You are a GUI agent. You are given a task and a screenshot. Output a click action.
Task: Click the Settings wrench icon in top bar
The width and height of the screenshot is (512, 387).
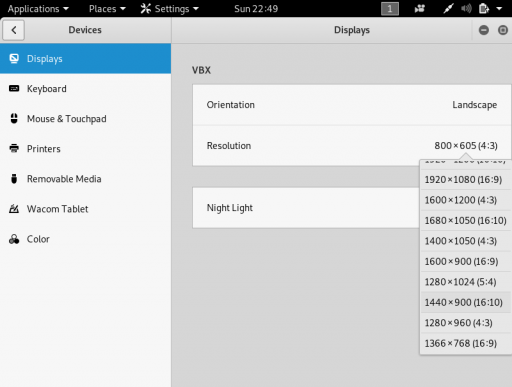point(146,8)
